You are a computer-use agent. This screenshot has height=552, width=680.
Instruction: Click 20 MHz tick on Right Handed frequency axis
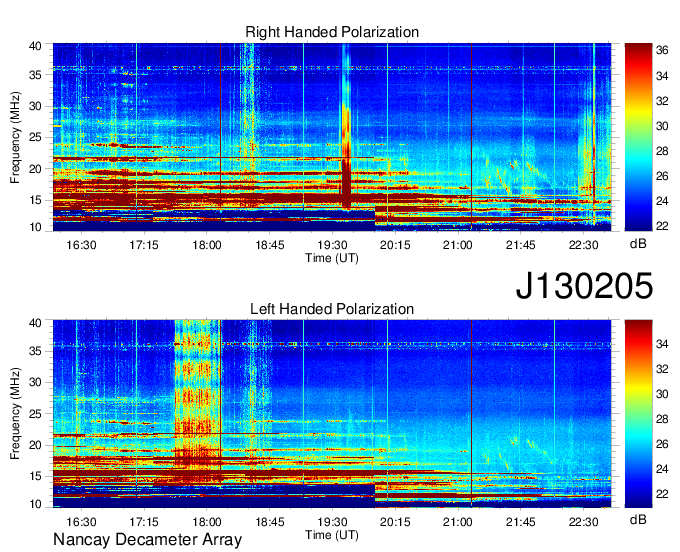click(35, 169)
